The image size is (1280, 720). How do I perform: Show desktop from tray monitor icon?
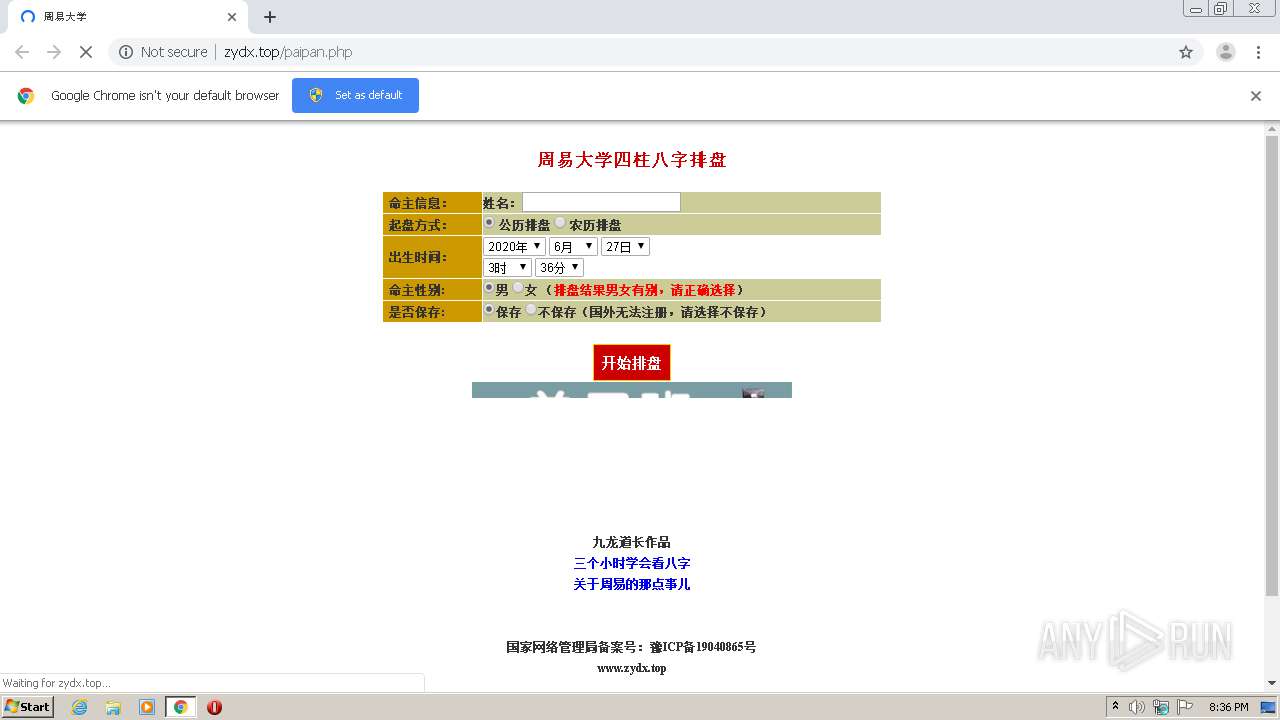pos(1268,707)
